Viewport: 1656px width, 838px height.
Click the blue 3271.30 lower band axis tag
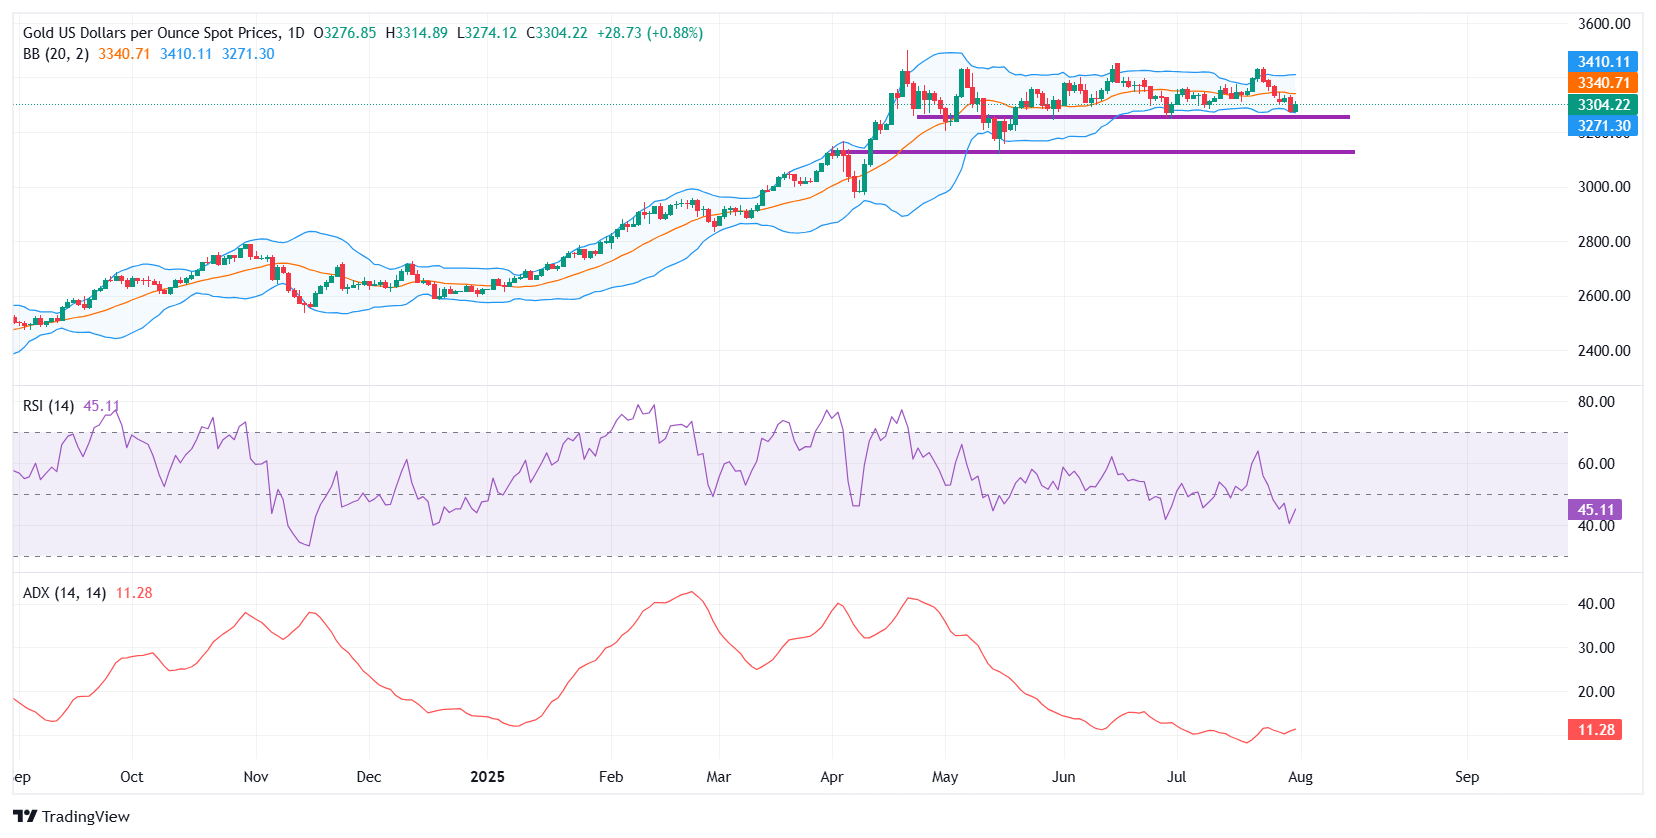1602,126
